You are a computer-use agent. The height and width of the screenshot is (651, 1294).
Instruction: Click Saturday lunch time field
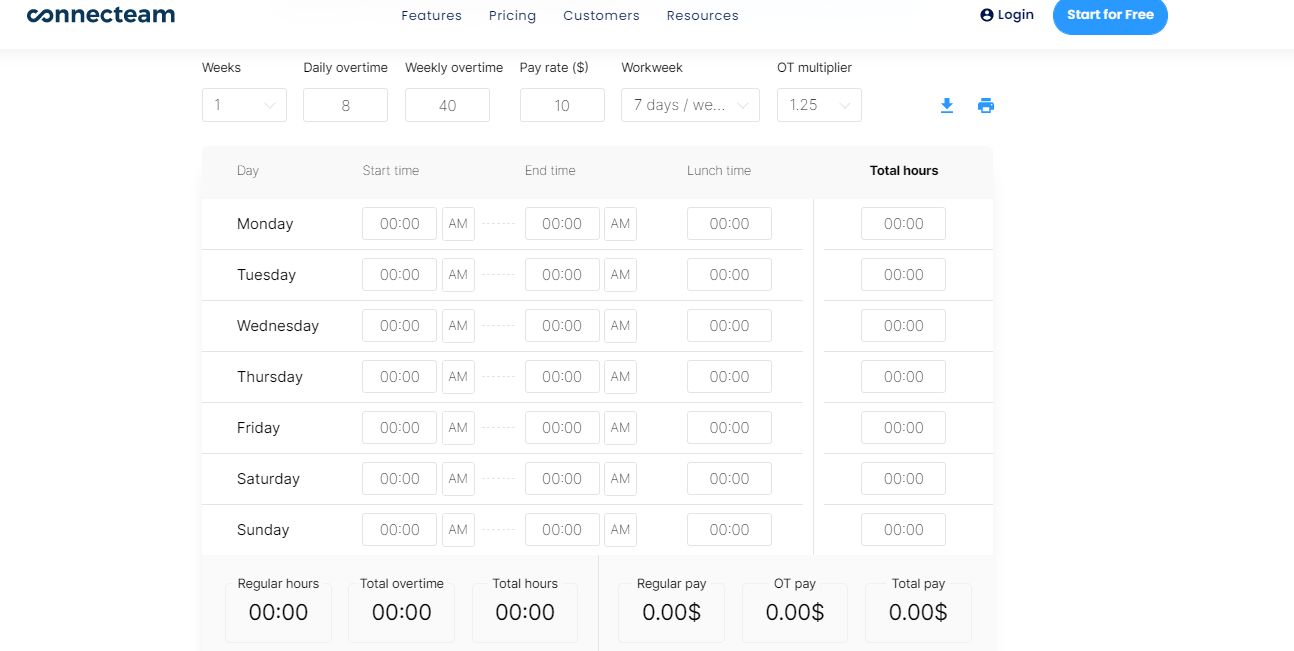click(x=729, y=479)
